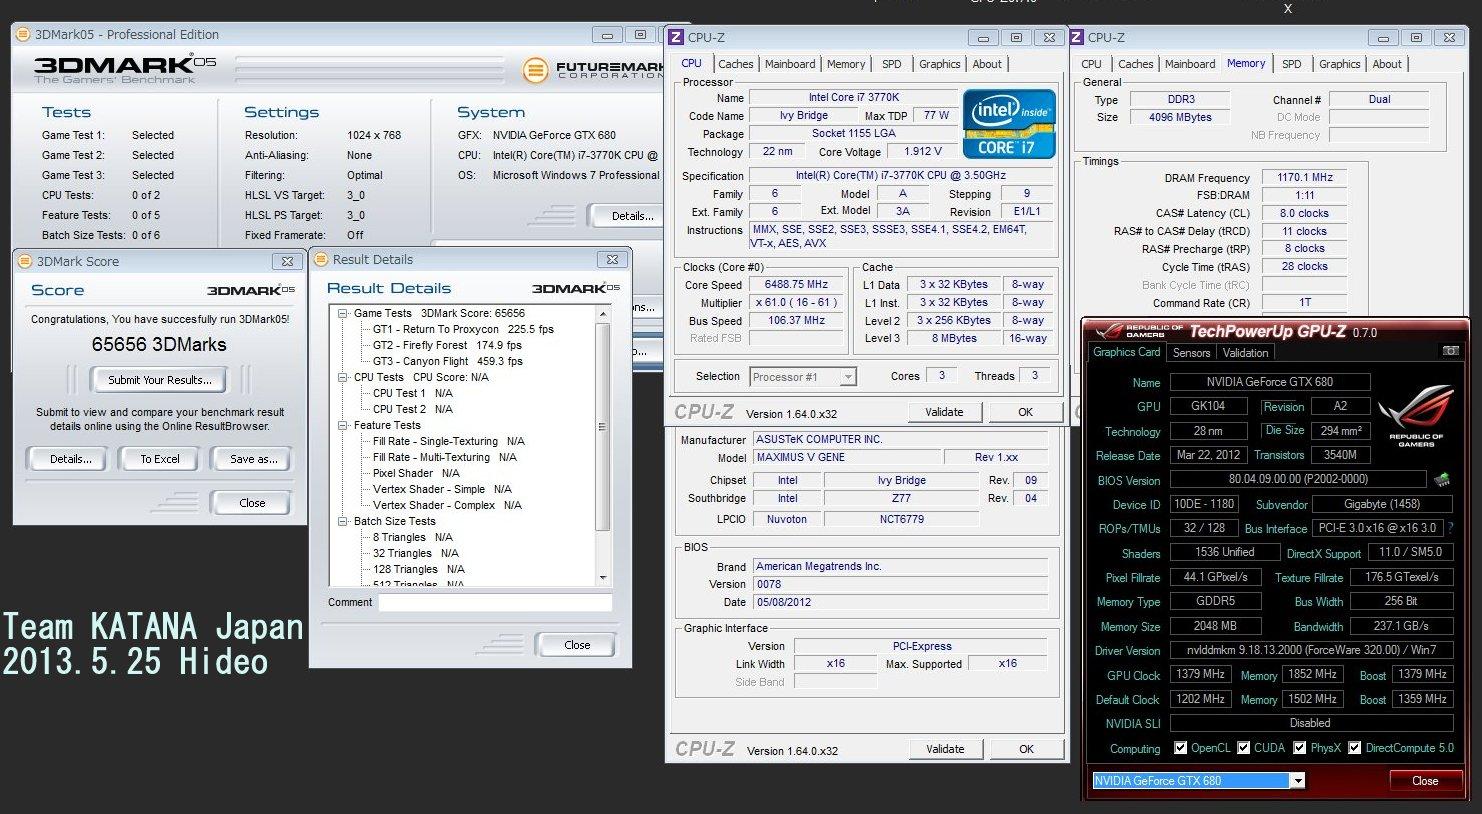1482x814 pixels.
Task: Click the Result Details window title icon
Action: pyautogui.click(x=321, y=259)
